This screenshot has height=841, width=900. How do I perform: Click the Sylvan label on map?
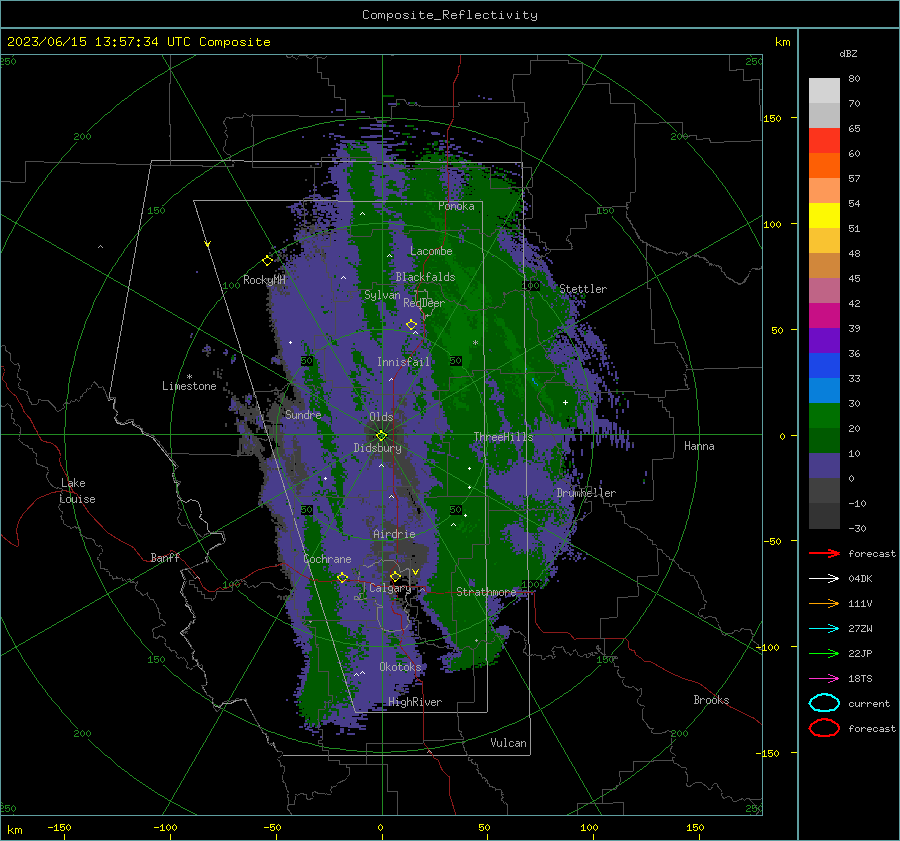click(382, 295)
